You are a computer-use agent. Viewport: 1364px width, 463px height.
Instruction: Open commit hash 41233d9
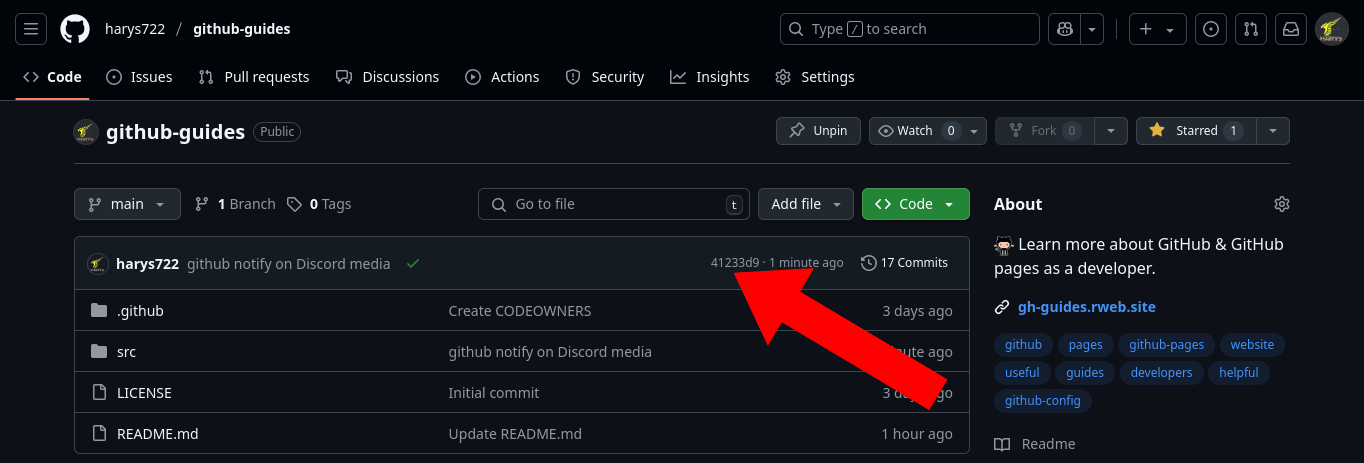coord(735,263)
